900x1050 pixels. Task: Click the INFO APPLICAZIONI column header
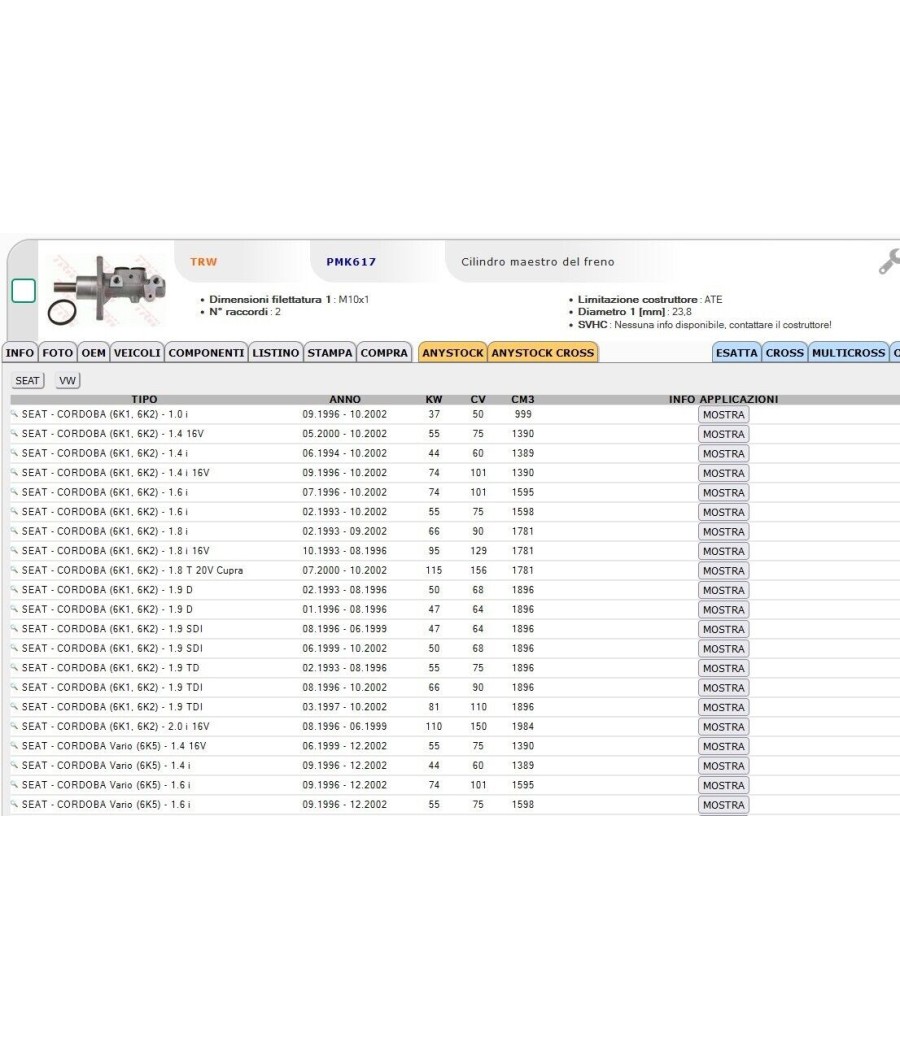(x=723, y=399)
